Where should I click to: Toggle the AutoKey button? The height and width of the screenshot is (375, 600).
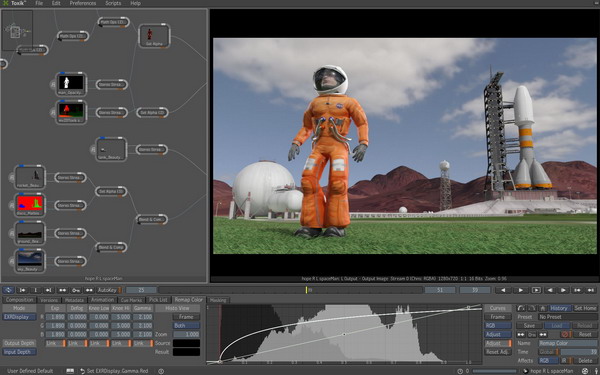tap(108, 290)
